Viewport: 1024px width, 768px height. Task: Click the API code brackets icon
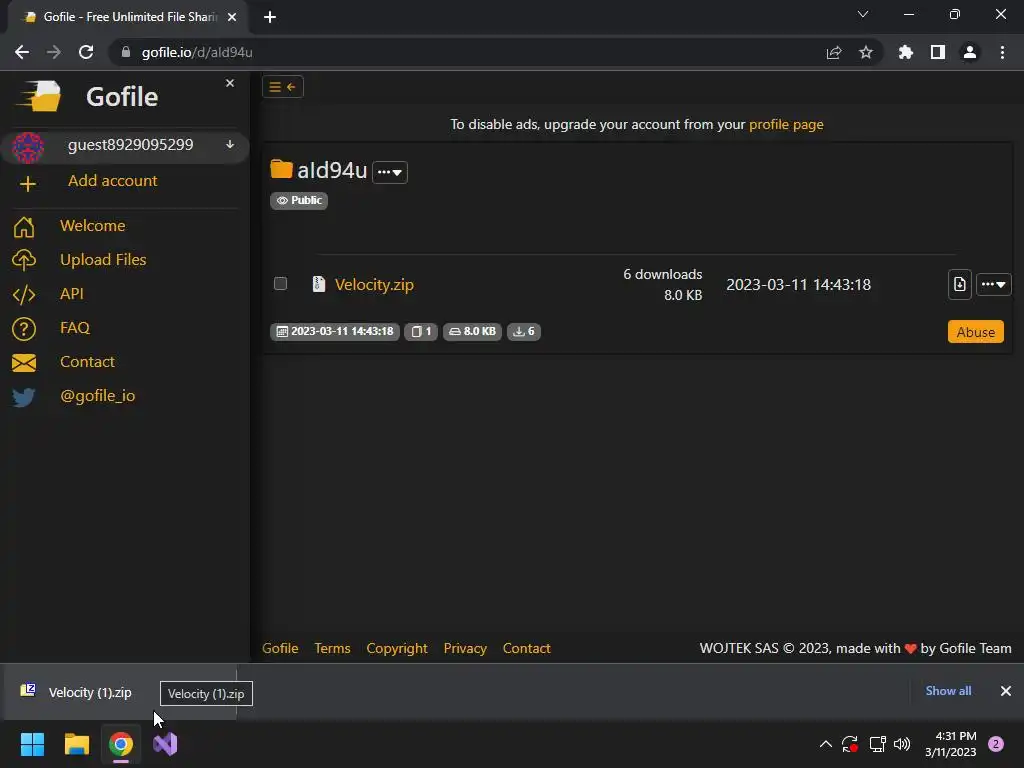click(24, 295)
